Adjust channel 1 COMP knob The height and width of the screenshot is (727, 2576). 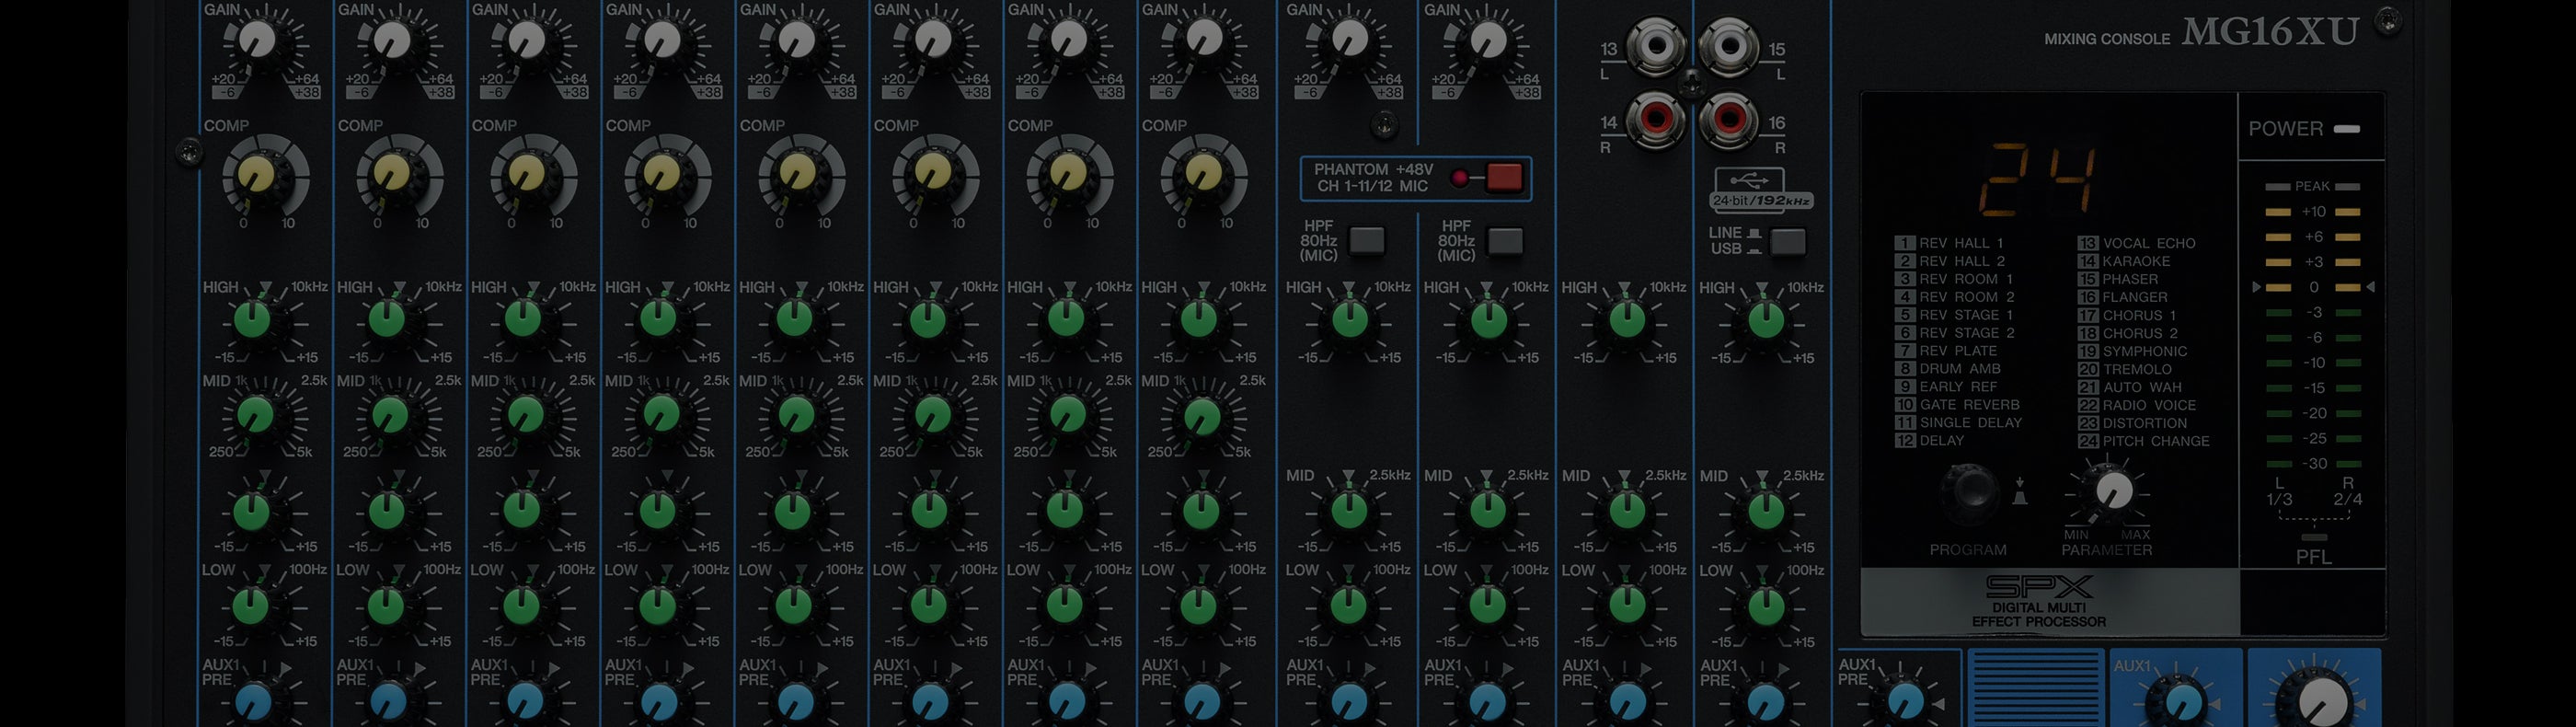[255, 175]
